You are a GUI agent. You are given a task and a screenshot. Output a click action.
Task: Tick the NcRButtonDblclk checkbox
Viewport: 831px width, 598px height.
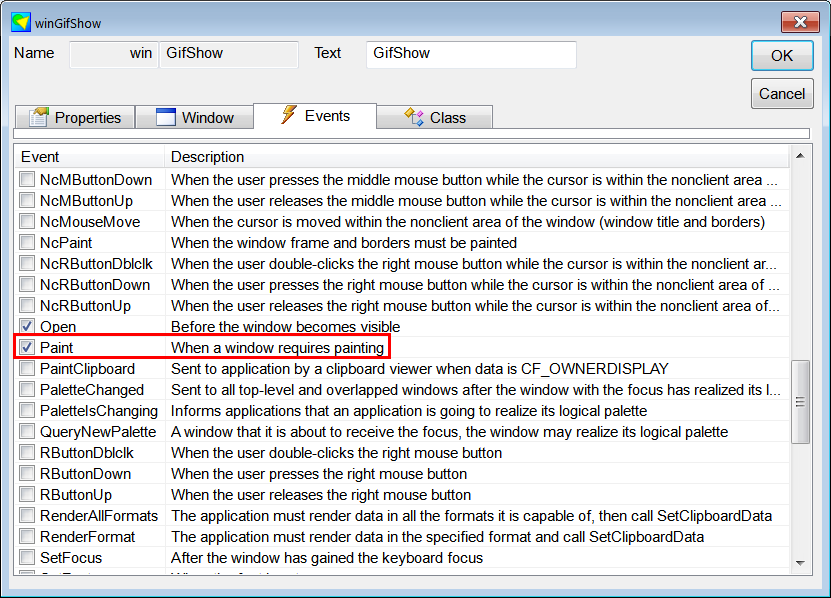pyautogui.click(x=27, y=263)
